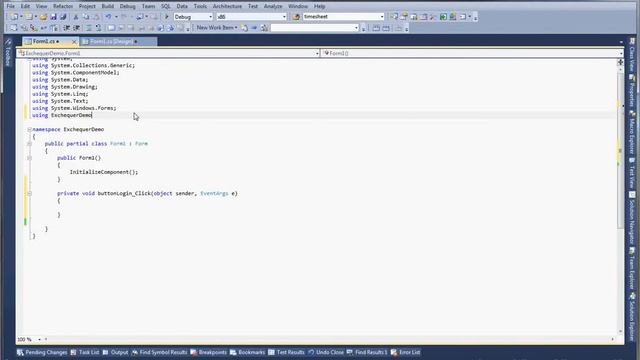Click the EventArgs type in method signature
The width and height of the screenshot is (640, 360).
pos(214,193)
